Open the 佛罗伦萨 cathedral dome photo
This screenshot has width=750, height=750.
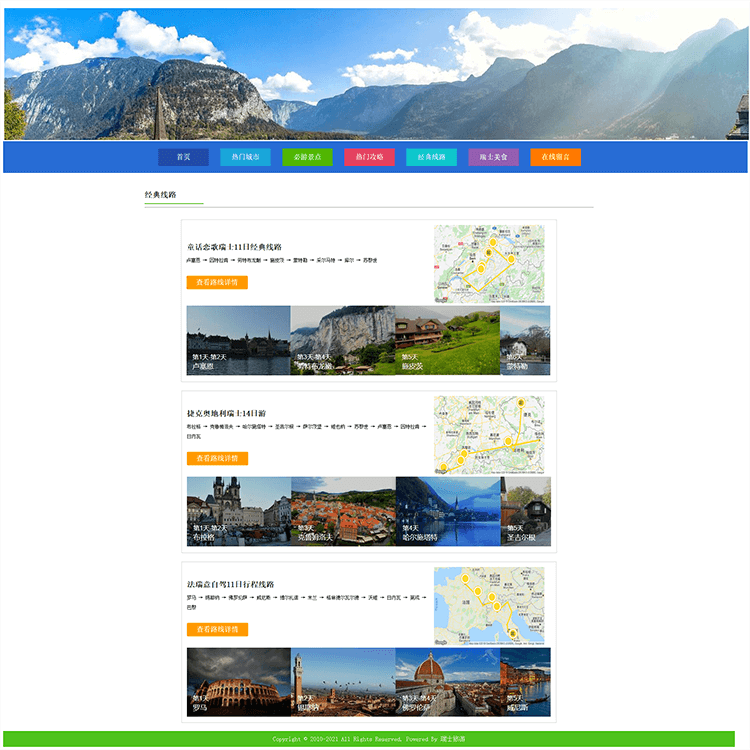pyautogui.click(x=448, y=682)
